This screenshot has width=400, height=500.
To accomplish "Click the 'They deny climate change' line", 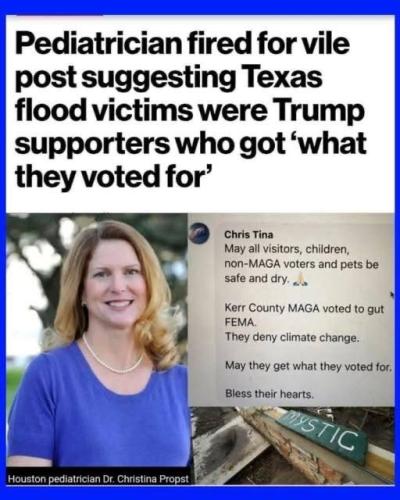I will tap(292, 338).
